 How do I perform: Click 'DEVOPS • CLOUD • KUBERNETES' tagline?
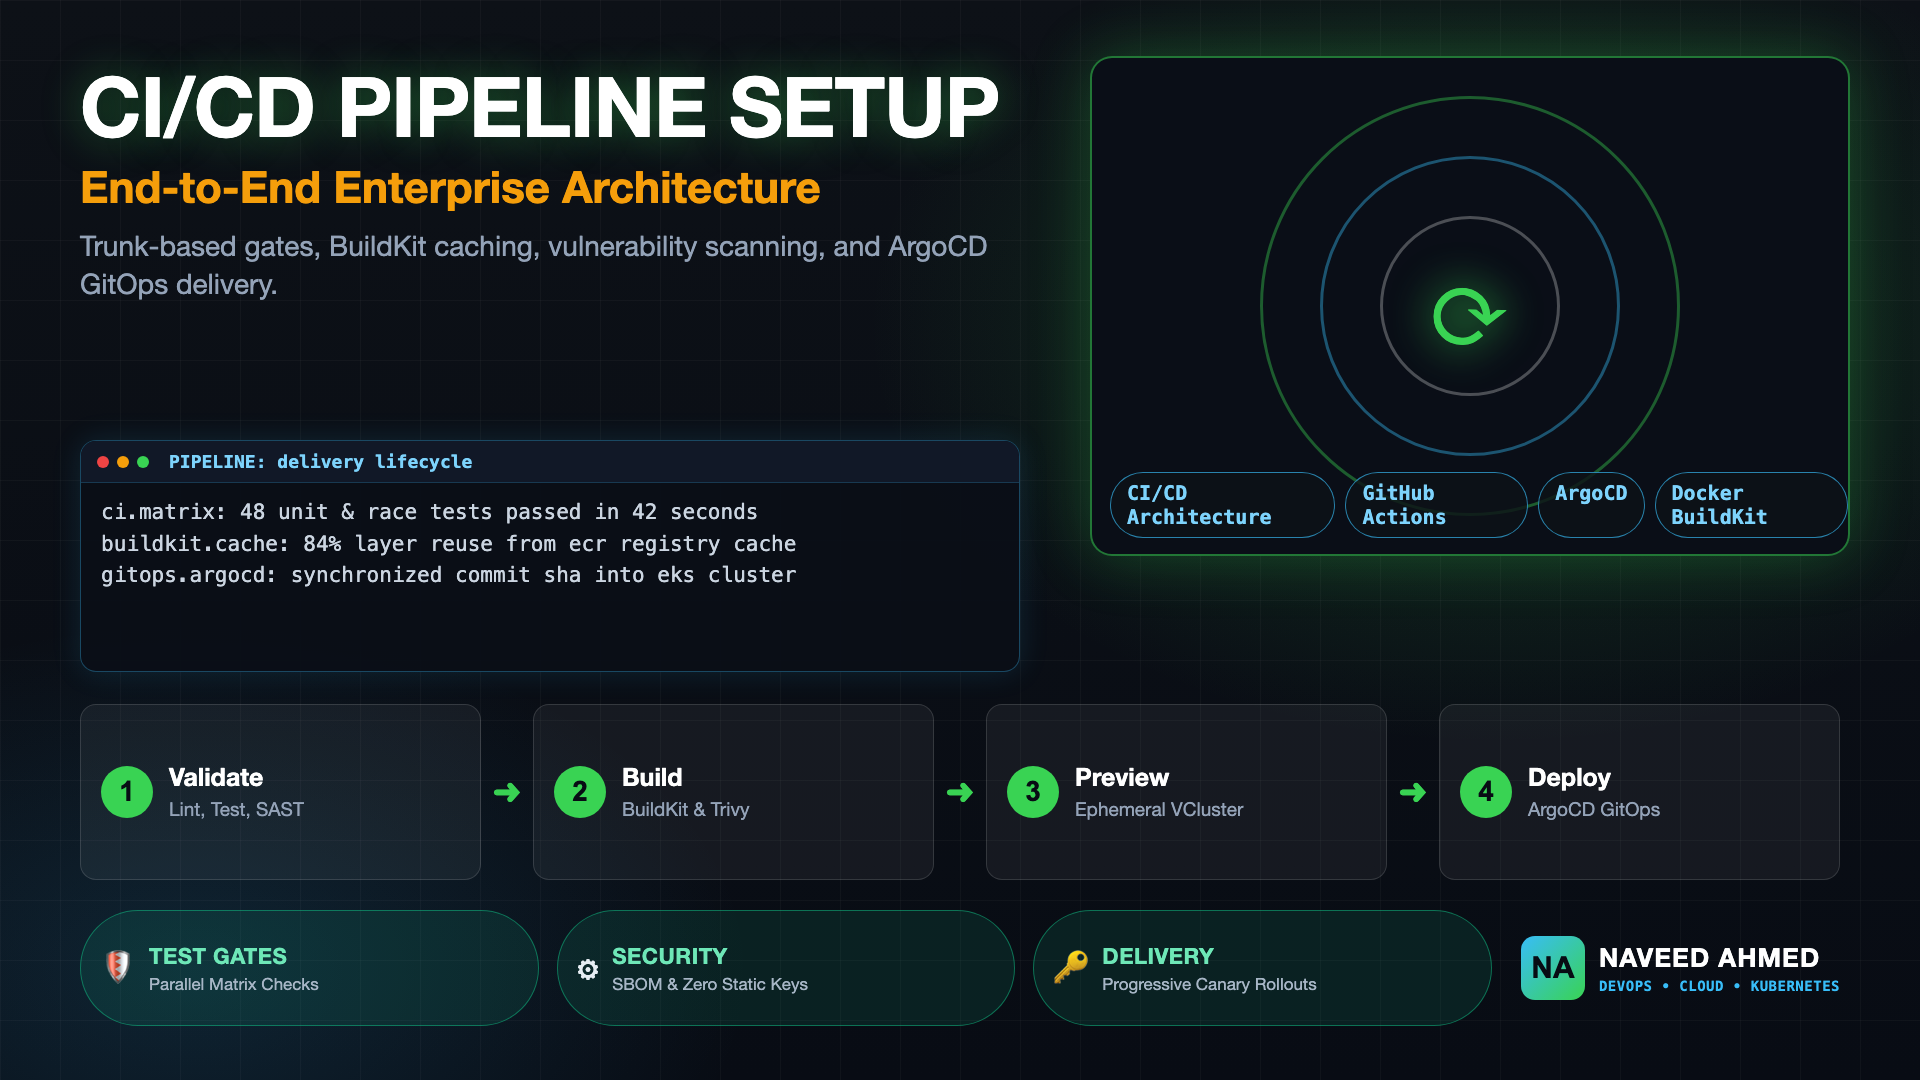point(1719,986)
